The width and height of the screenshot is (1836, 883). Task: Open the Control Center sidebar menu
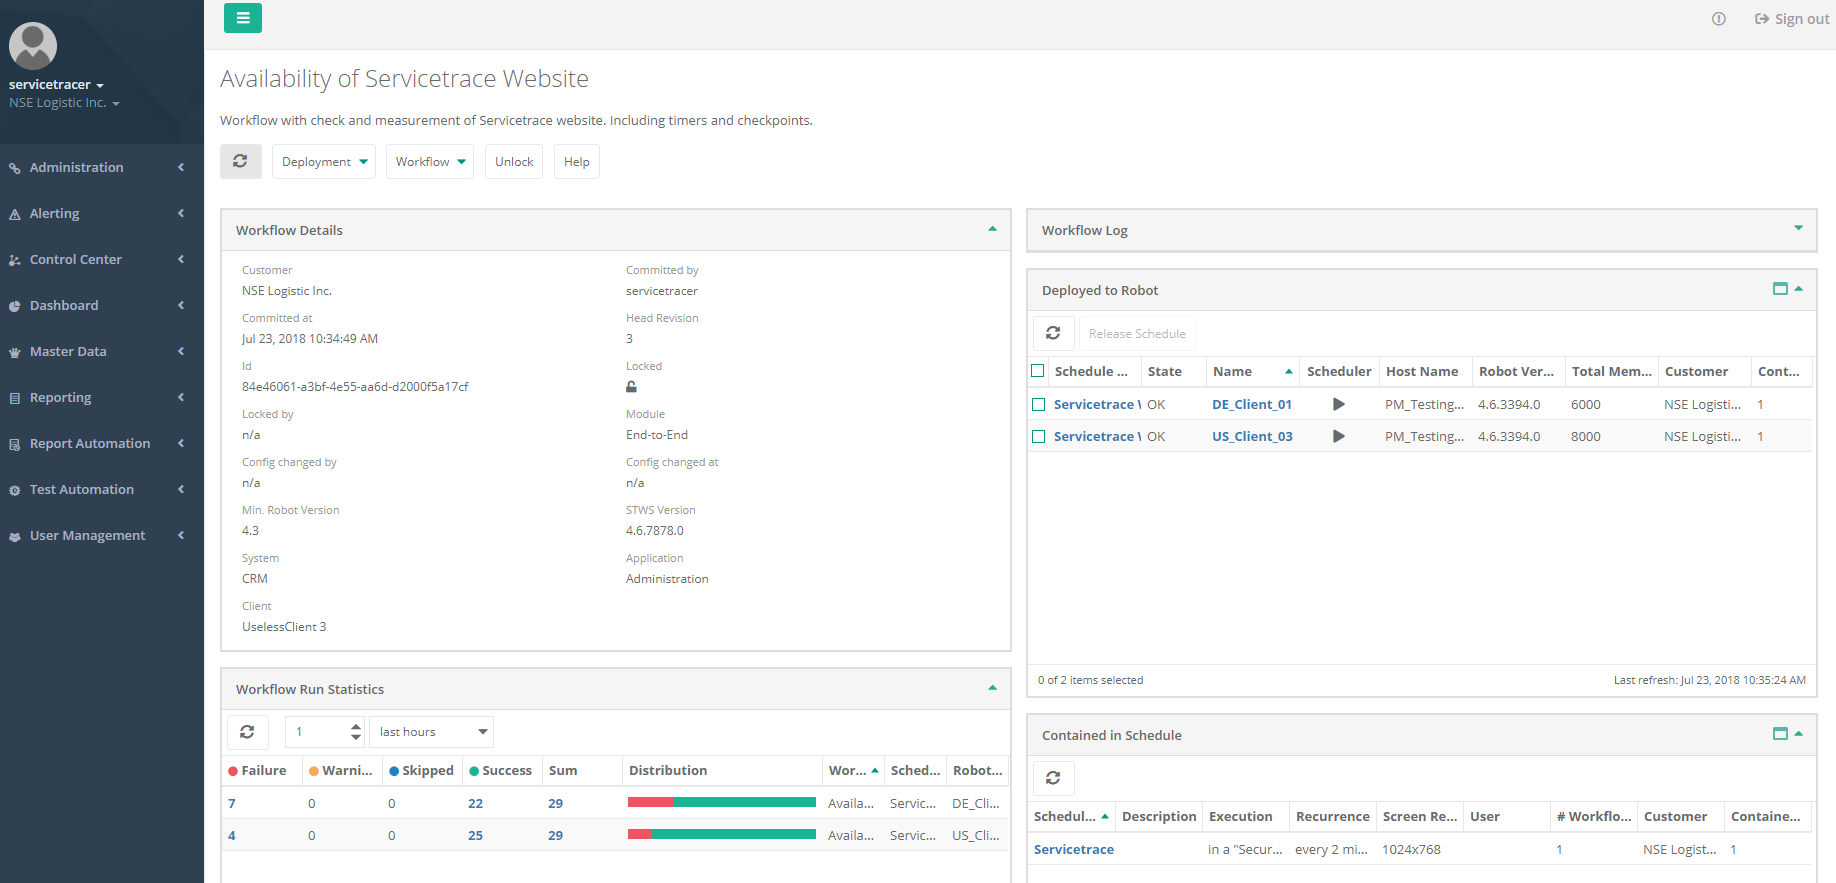(102, 259)
